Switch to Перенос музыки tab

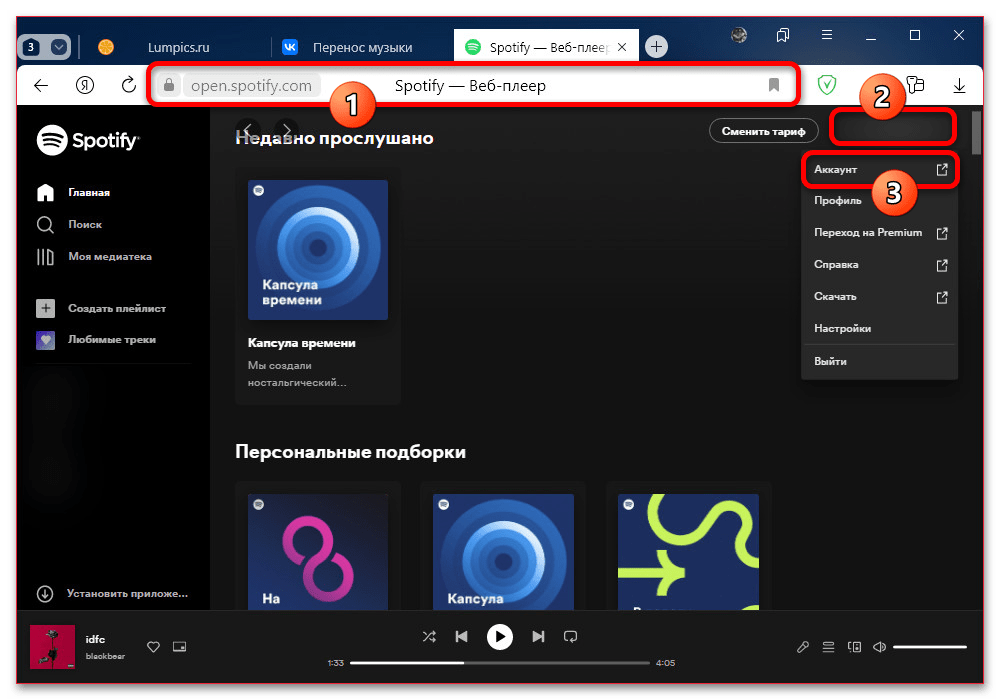(362, 48)
